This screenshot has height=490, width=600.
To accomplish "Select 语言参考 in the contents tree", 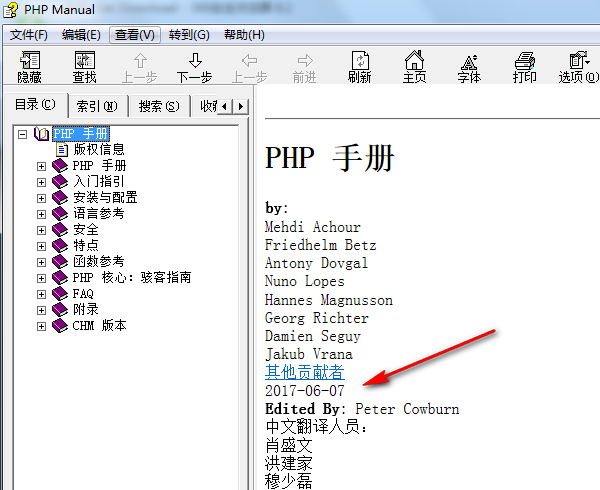I will 99,214.
